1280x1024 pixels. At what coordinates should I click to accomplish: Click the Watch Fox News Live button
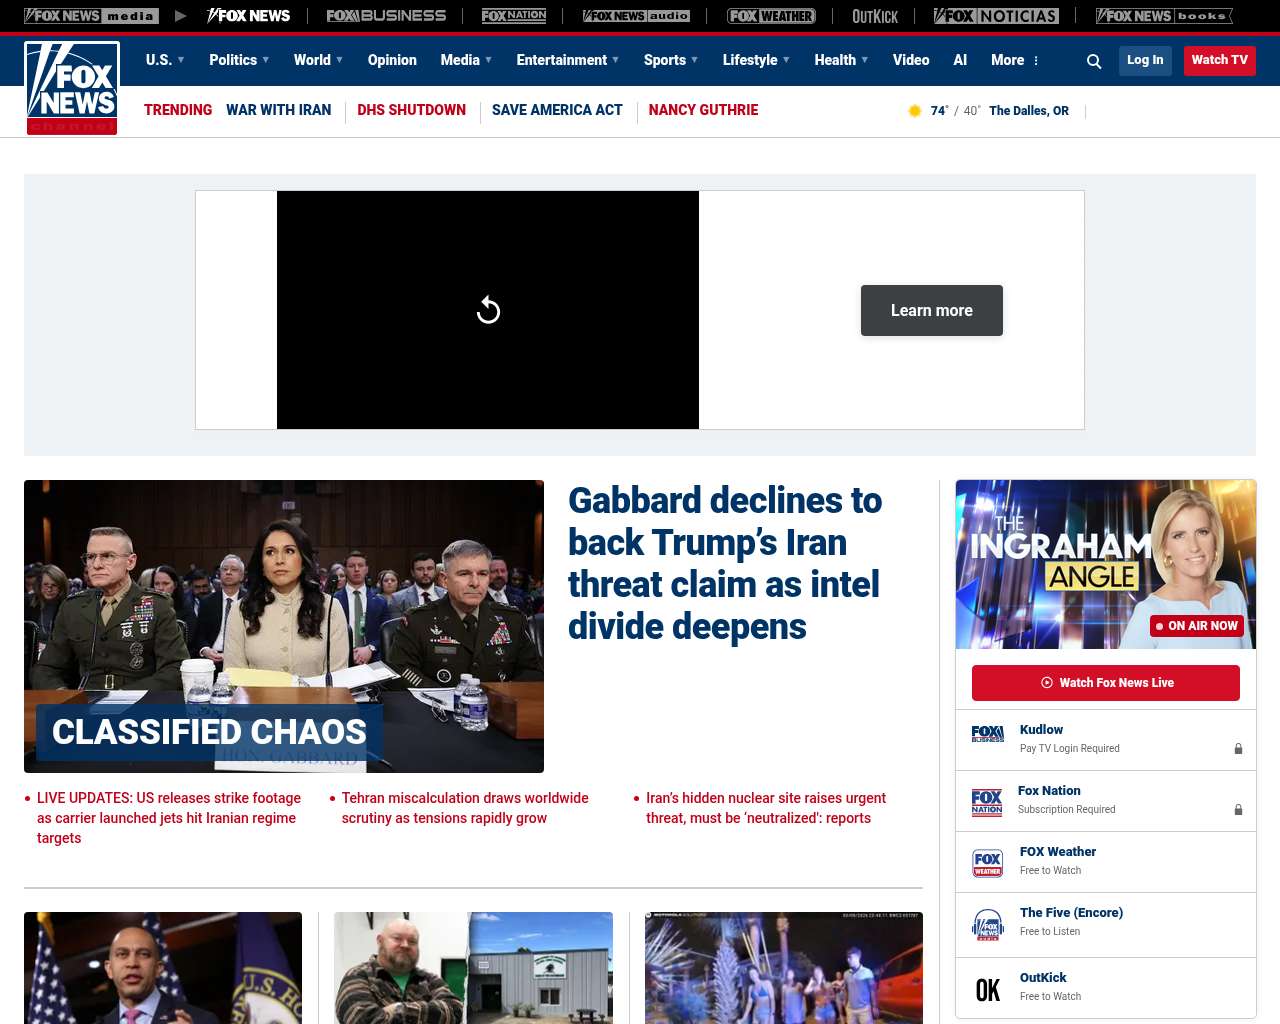coord(1106,683)
